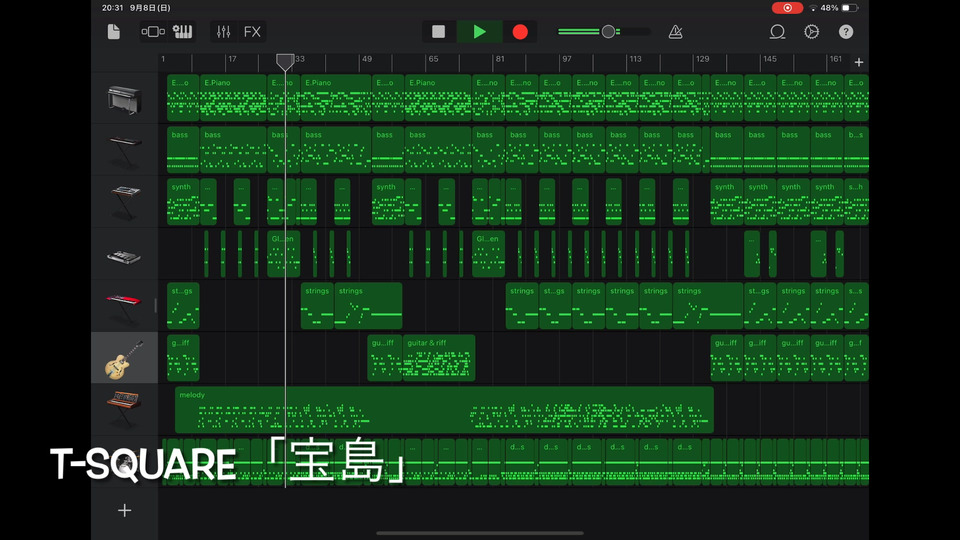Select the first bass region at bar 1
This screenshot has width=960, height=540.
point(182,150)
